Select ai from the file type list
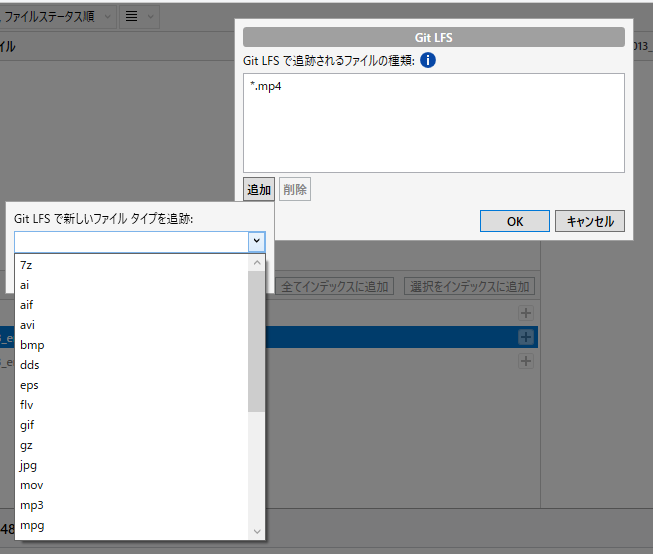653x554 pixels. click(x=132, y=285)
